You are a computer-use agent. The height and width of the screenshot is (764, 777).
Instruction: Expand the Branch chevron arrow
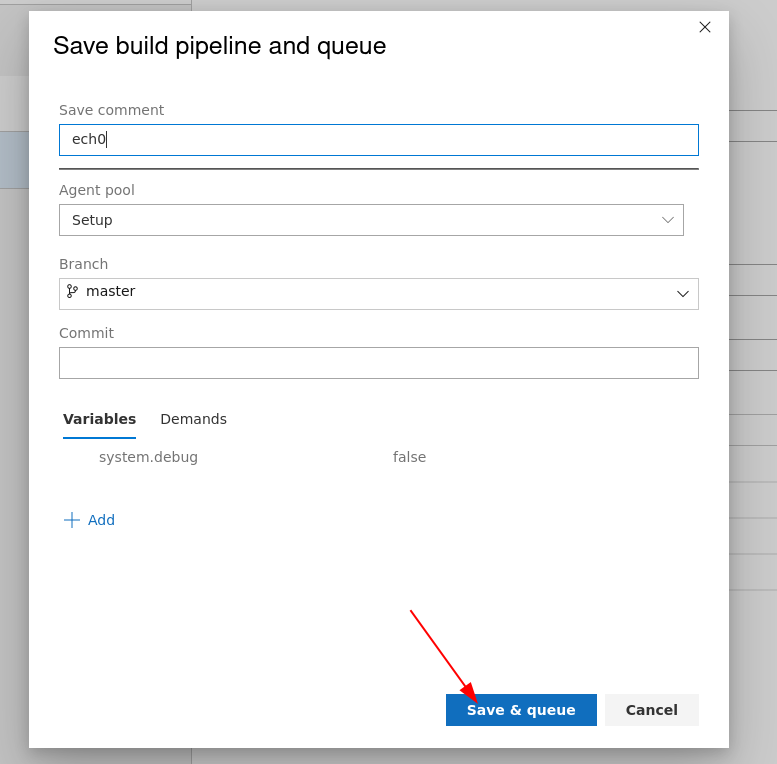pos(683,293)
